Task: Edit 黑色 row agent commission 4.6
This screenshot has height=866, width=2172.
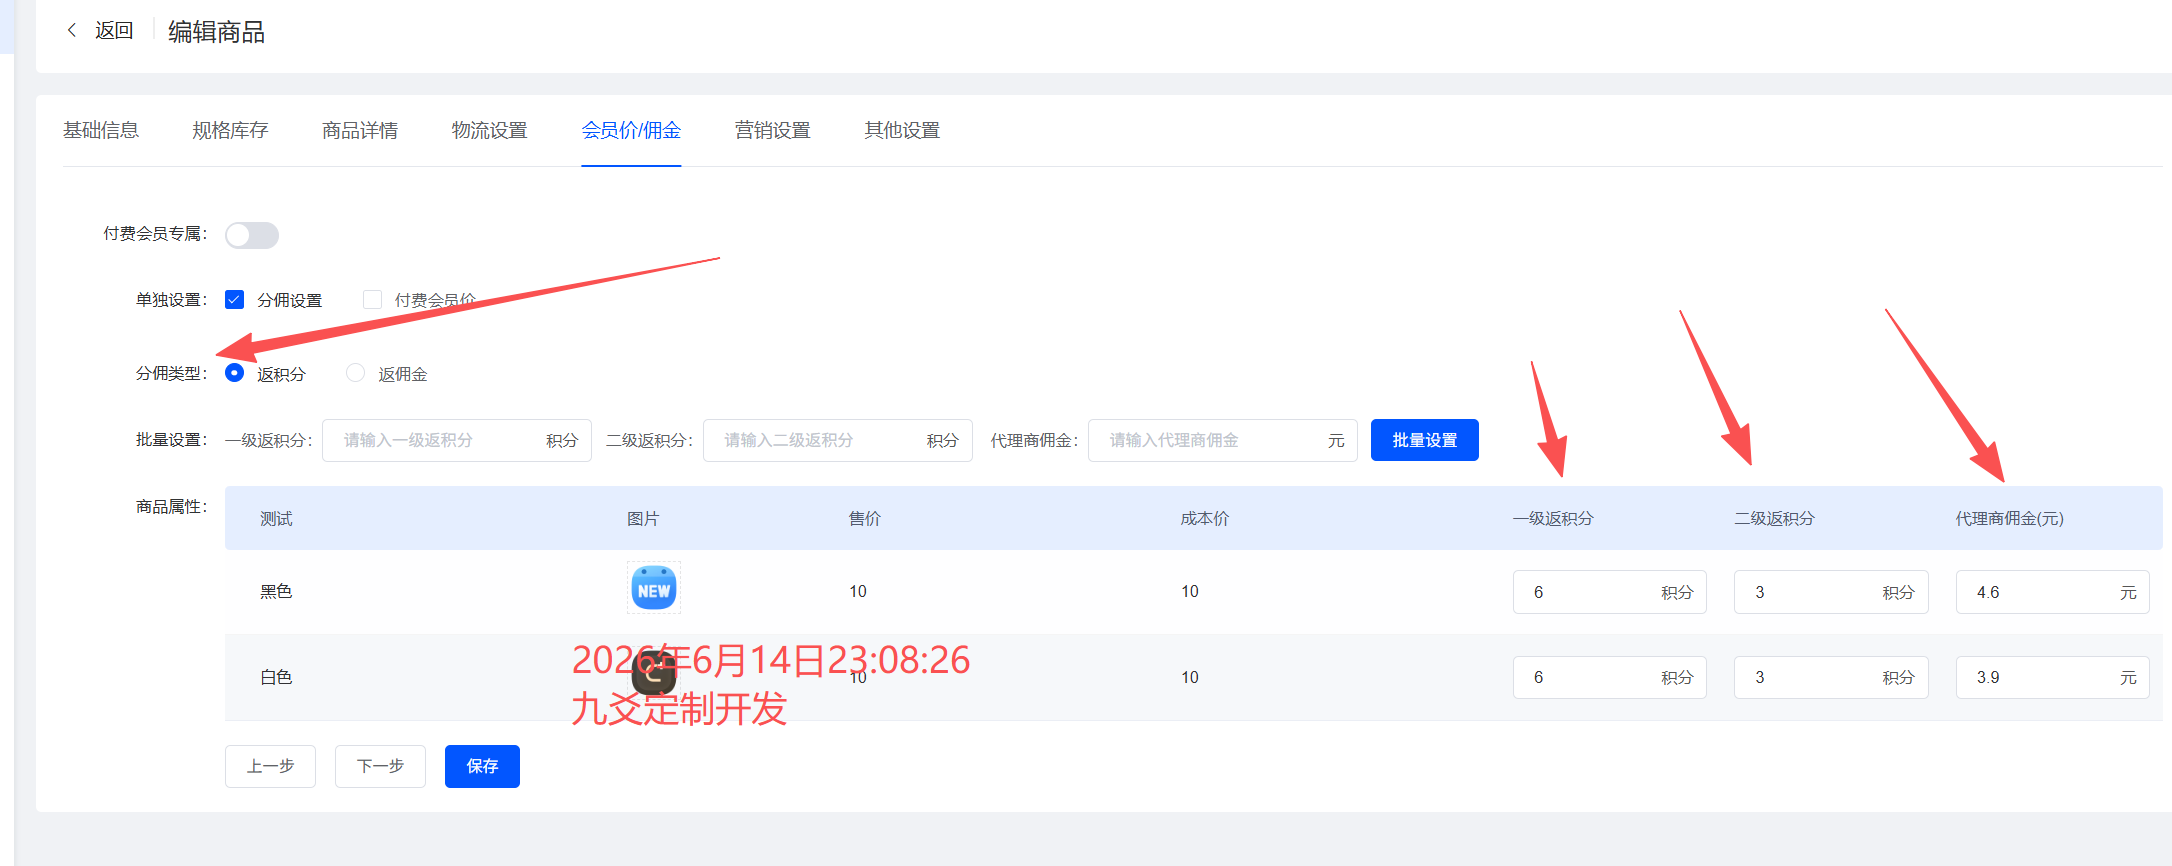Action: tap(2053, 592)
